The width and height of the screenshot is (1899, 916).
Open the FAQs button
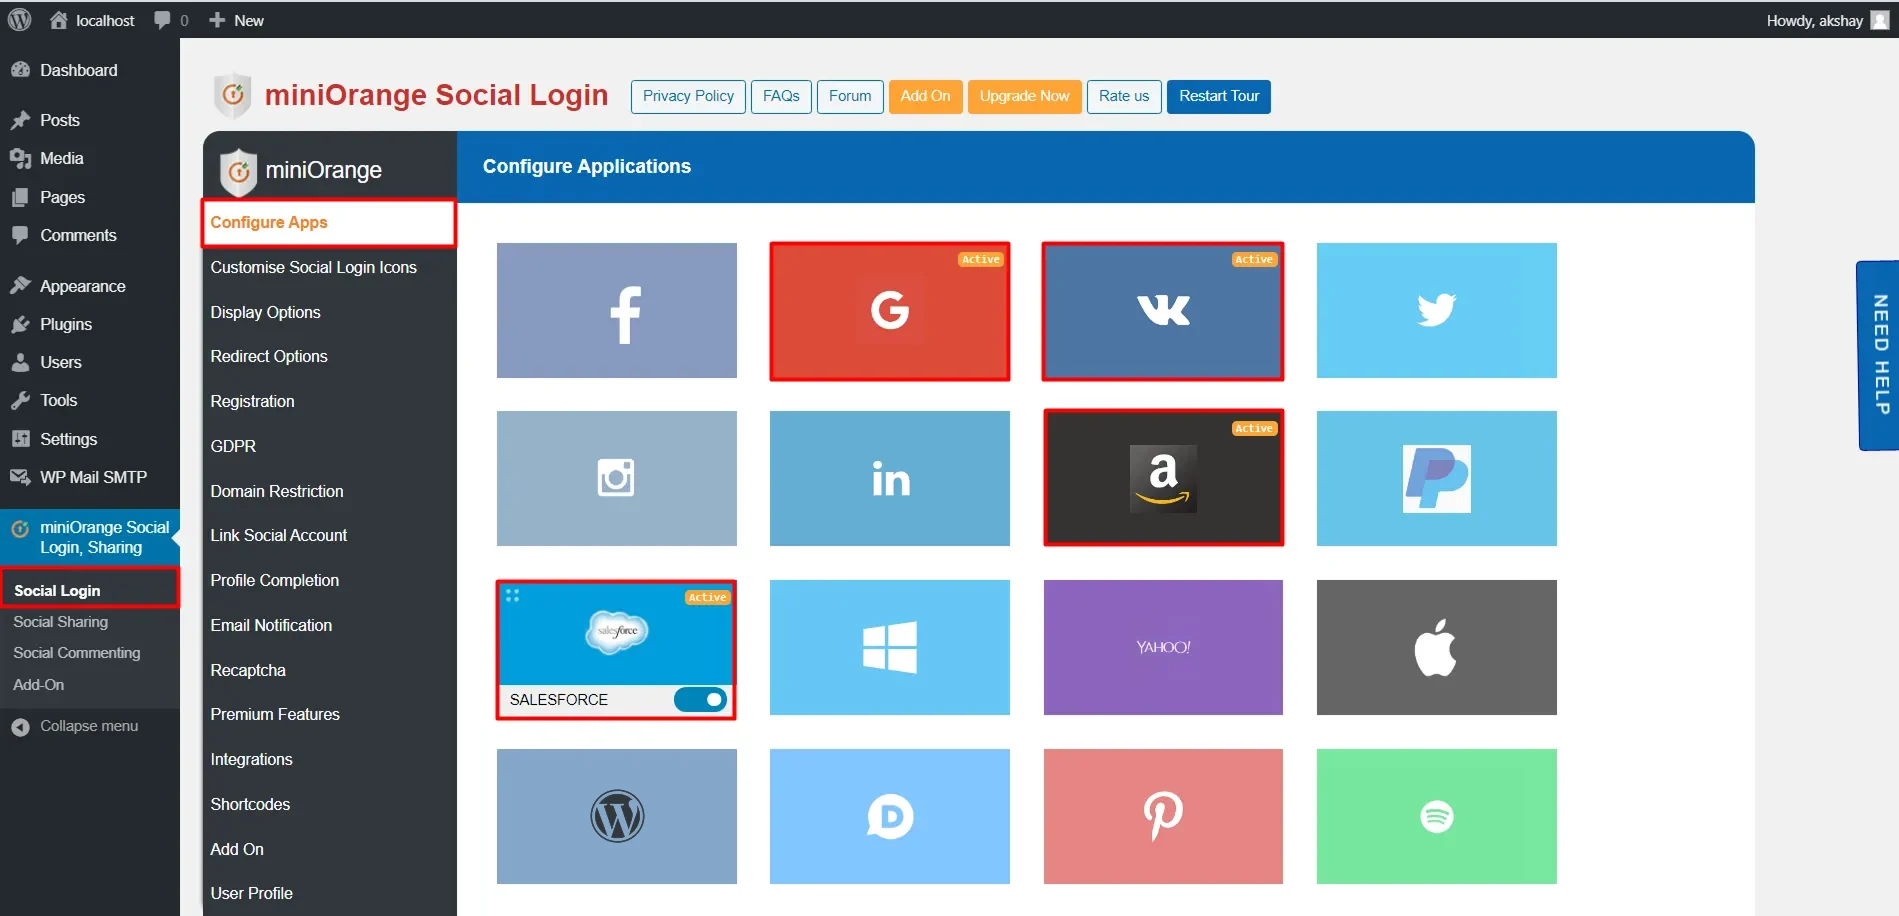781,96
